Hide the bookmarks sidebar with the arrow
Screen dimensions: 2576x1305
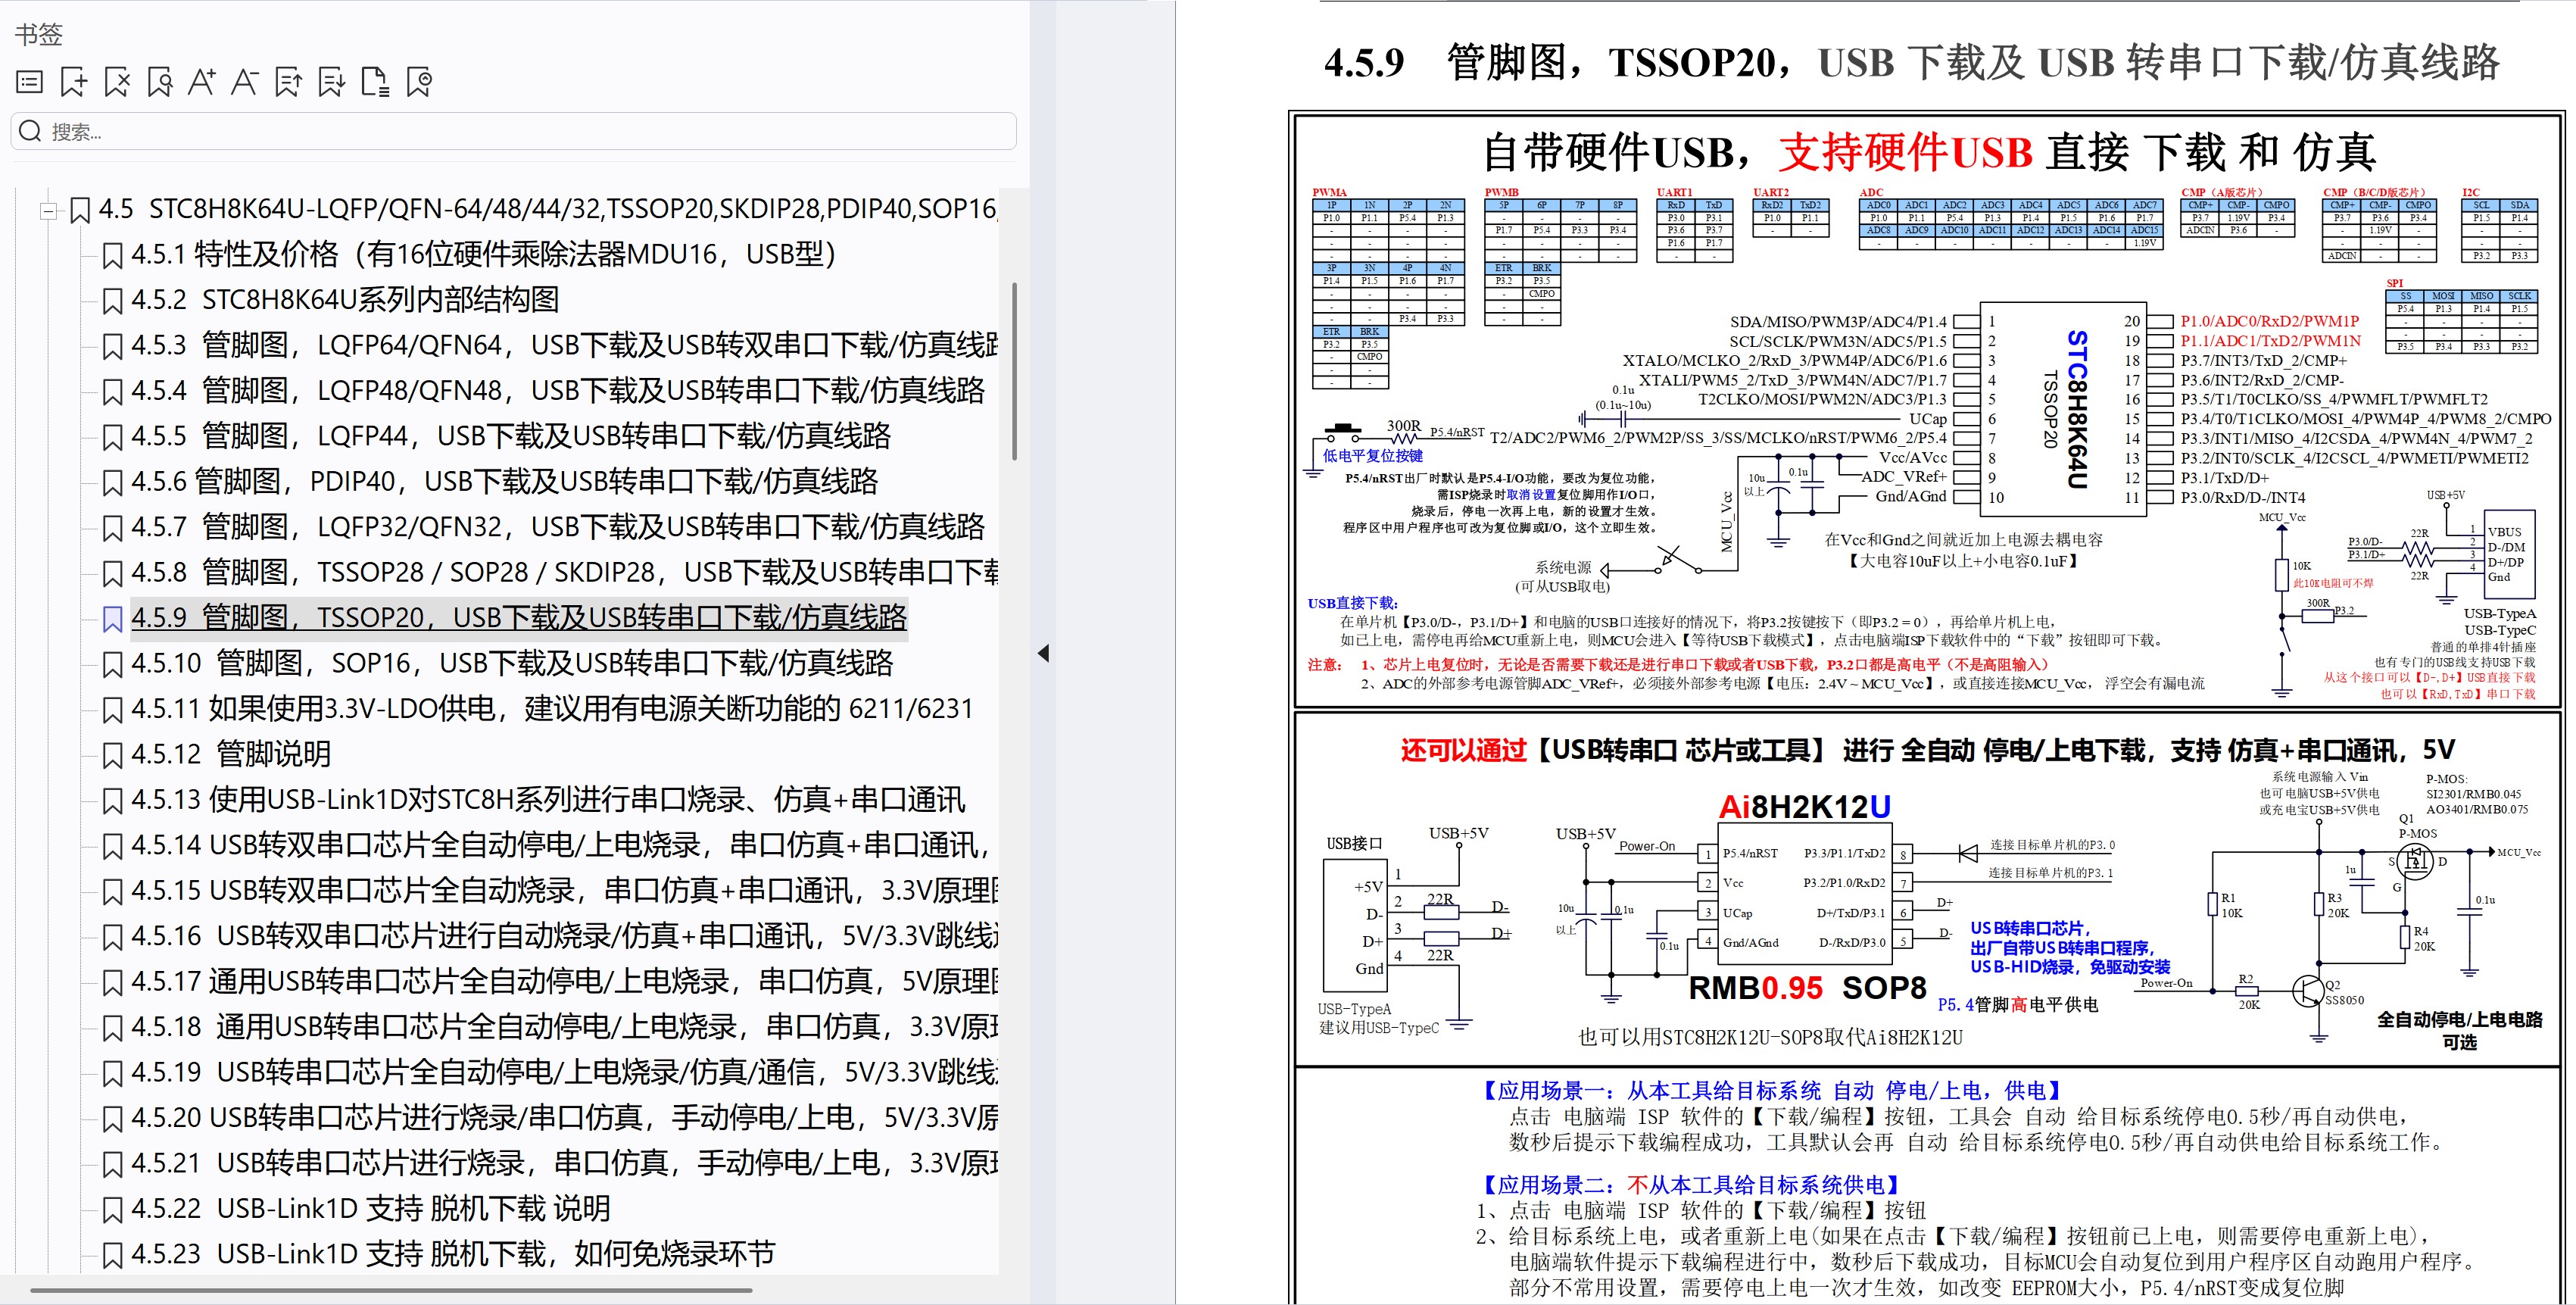point(1044,652)
